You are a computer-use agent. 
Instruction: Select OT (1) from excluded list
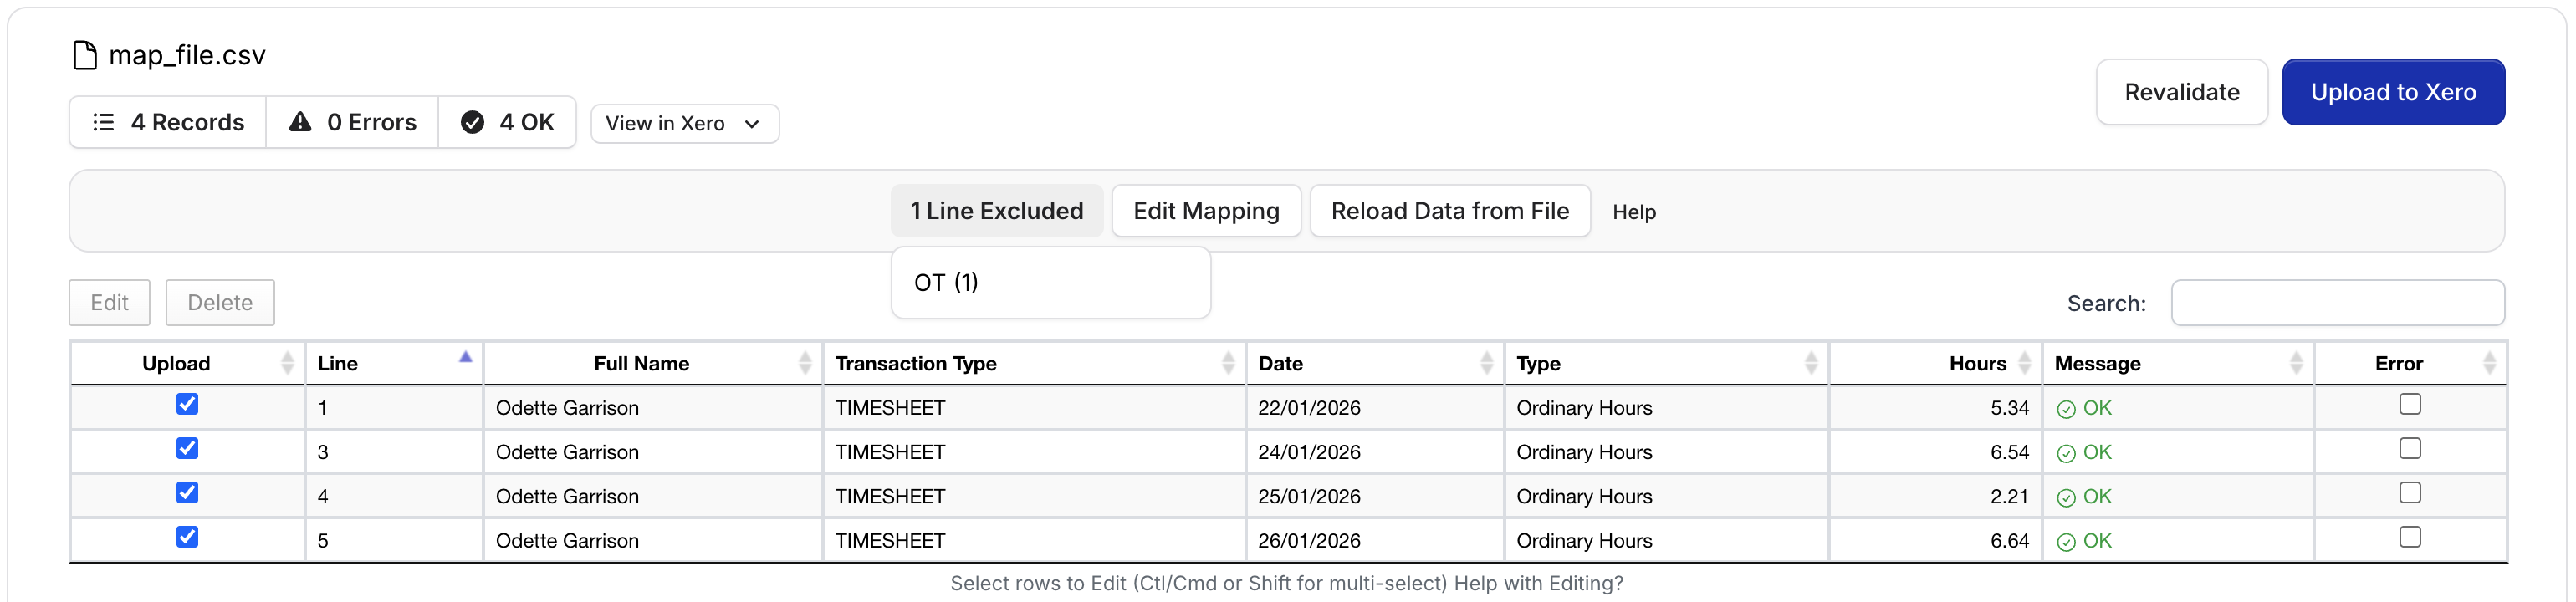click(x=946, y=283)
